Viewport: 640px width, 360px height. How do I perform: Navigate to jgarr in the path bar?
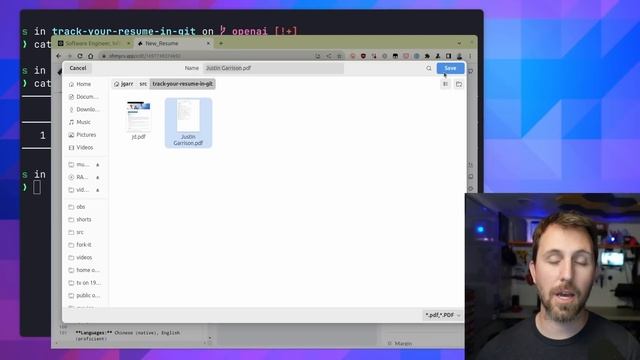[x=124, y=84]
